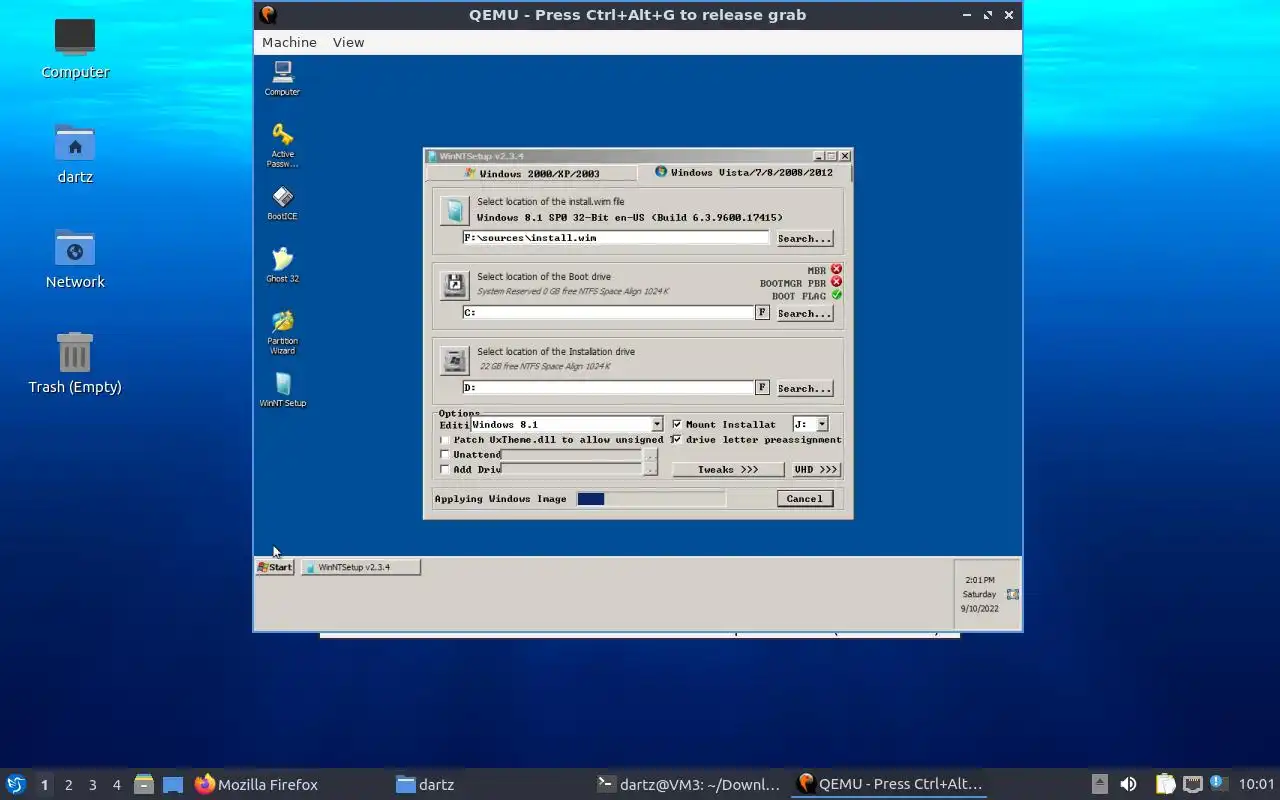Screen dimensions: 1280x800
Task: Open the VHD >>> options
Action: [x=816, y=469]
